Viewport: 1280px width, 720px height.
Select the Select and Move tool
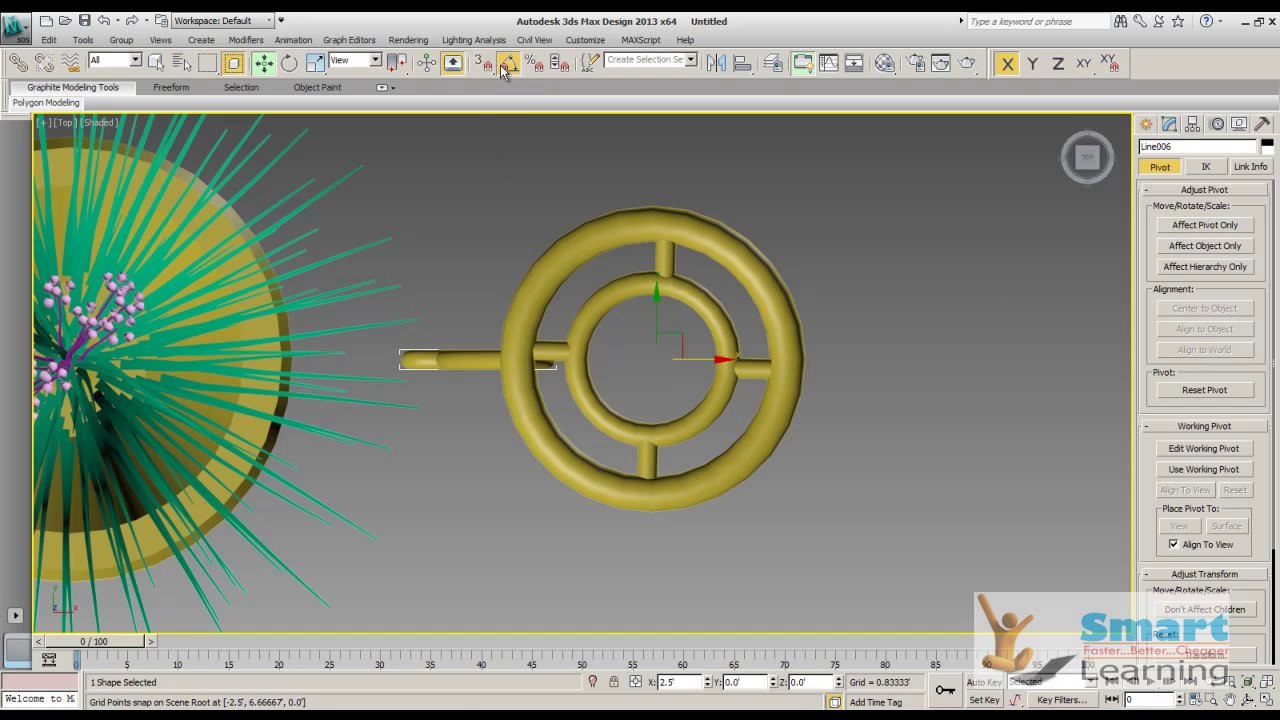point(264,63)
